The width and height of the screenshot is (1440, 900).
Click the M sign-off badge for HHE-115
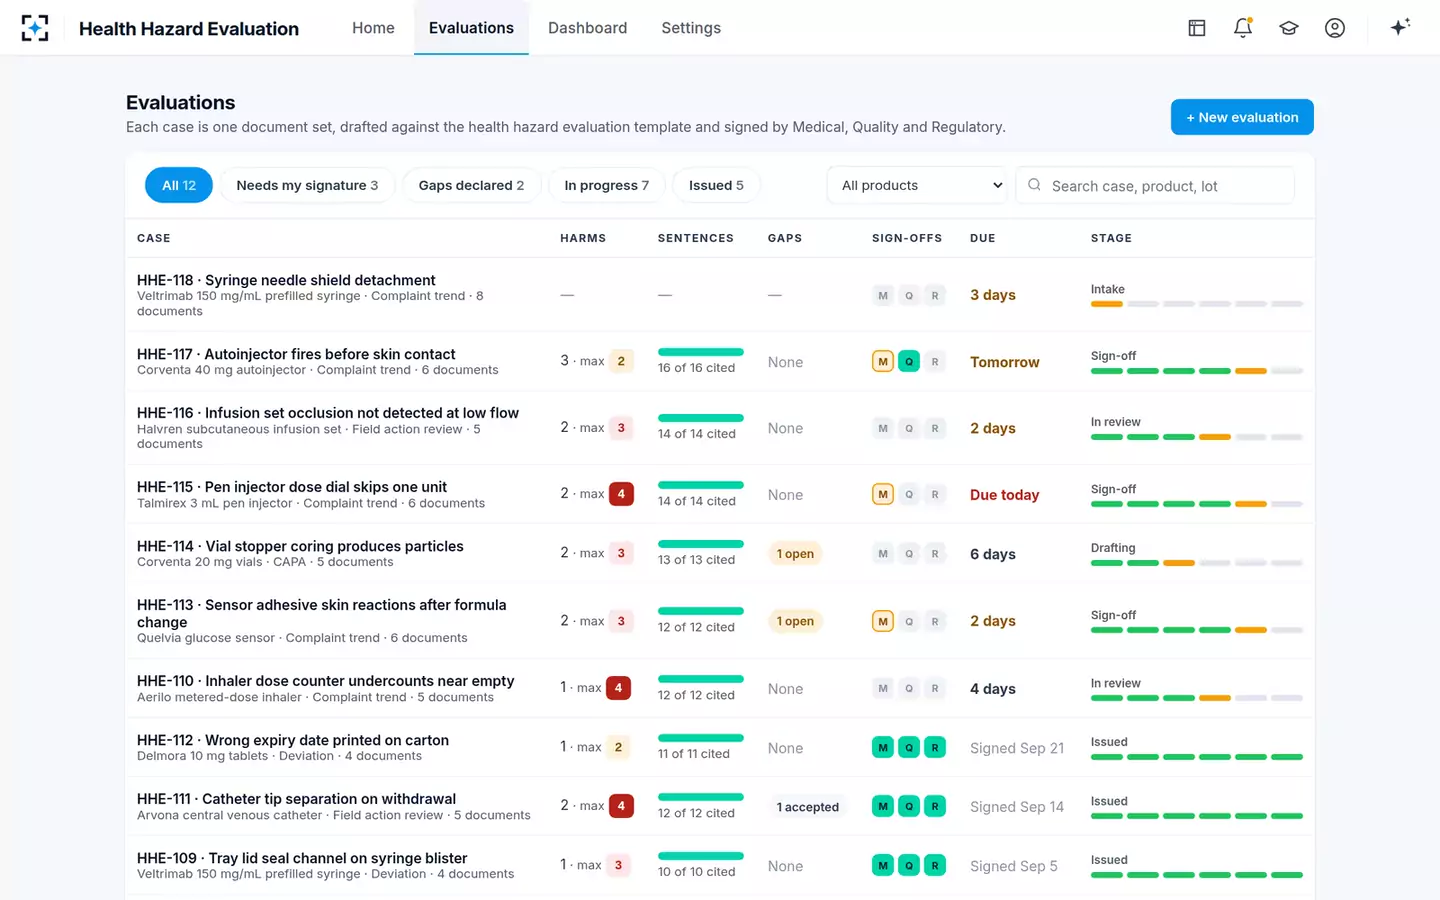pos(883,494)
